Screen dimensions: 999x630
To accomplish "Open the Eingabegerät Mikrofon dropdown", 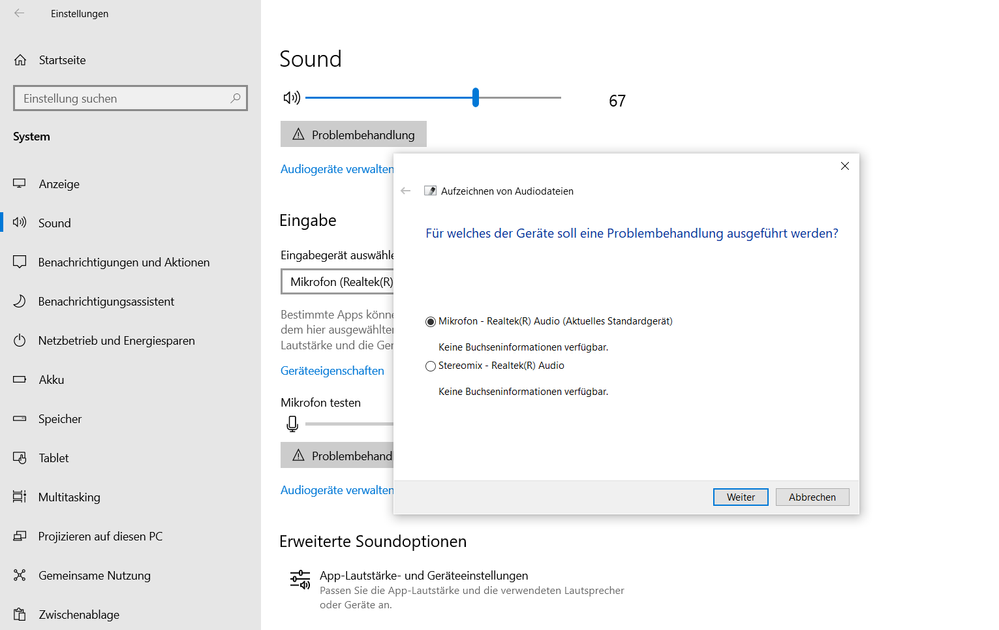I will [338, 282].
